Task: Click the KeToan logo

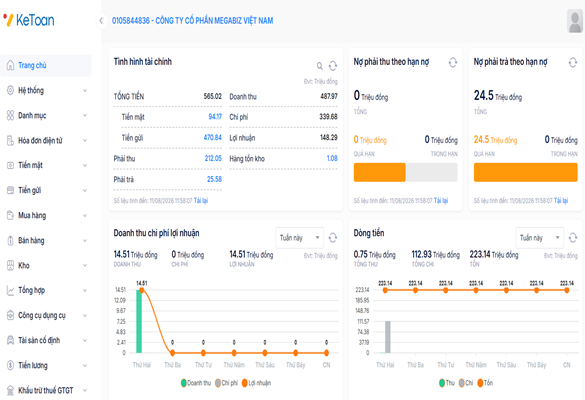Action: [x=29, y=20]
